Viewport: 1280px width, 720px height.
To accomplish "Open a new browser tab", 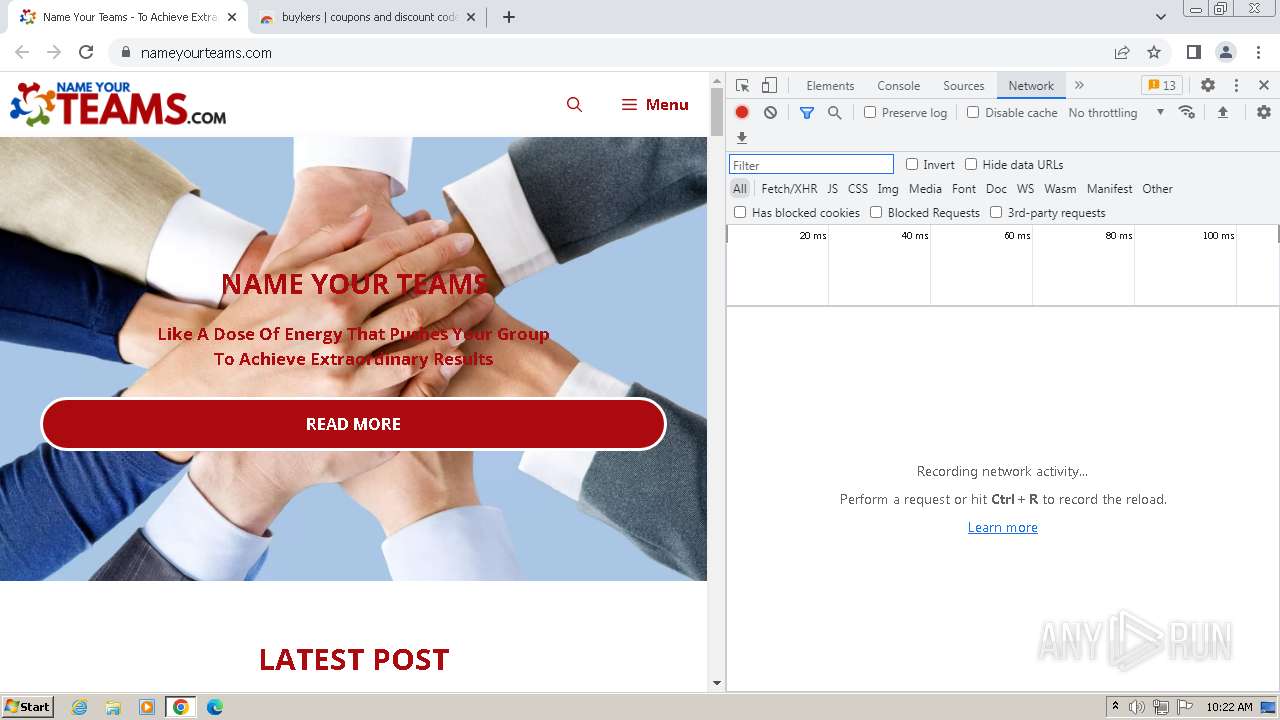I will click(x=508, y=17).
